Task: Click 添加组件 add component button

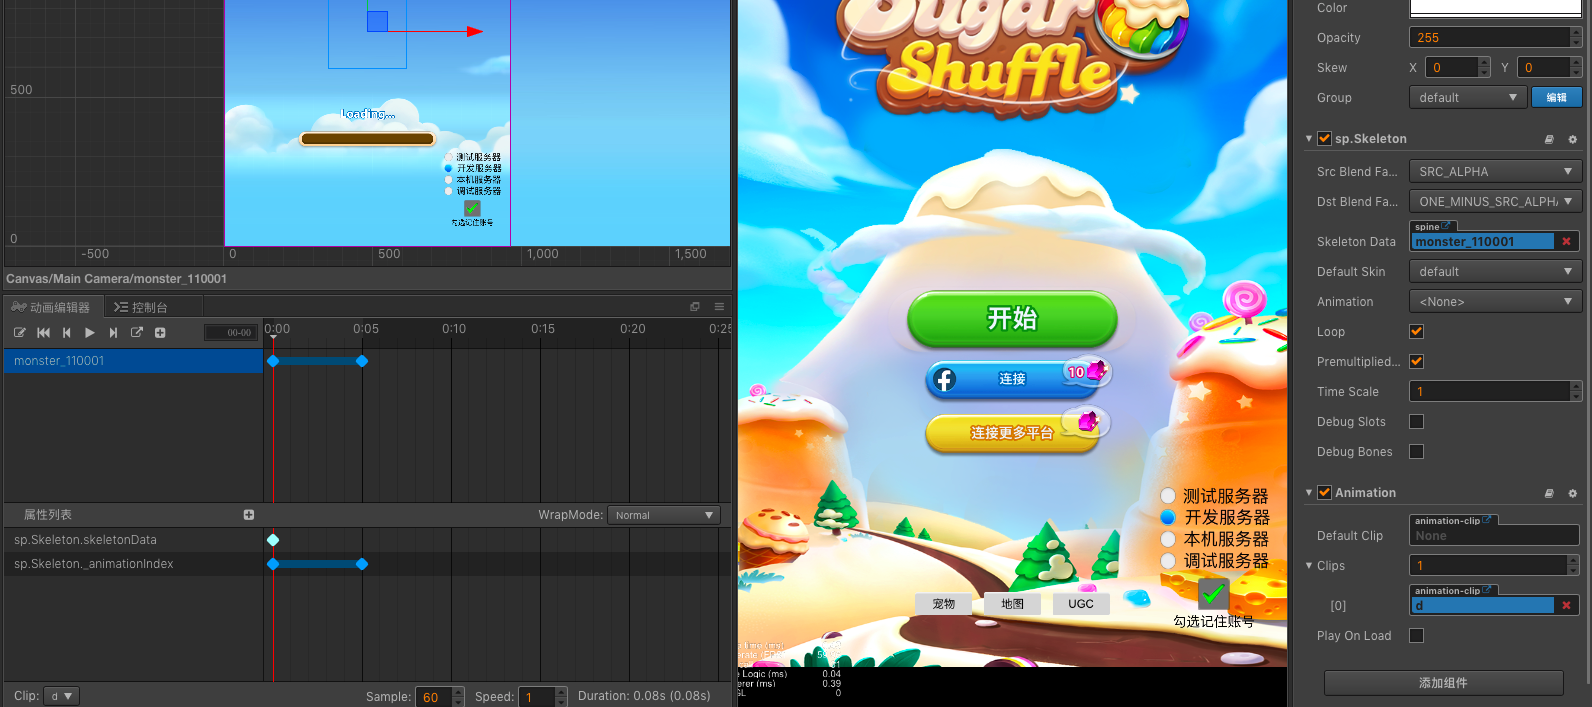Action: click(1443, 683)
